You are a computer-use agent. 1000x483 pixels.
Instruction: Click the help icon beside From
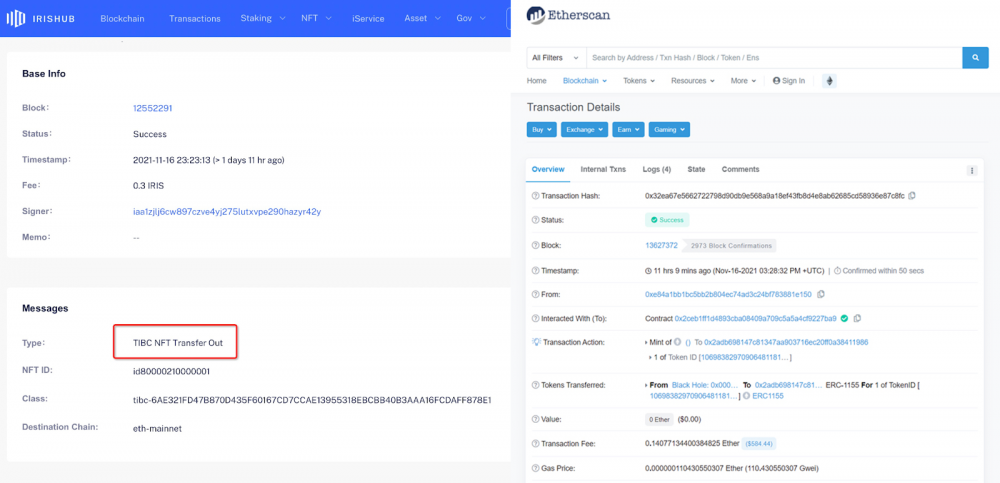tap(535, 294)
